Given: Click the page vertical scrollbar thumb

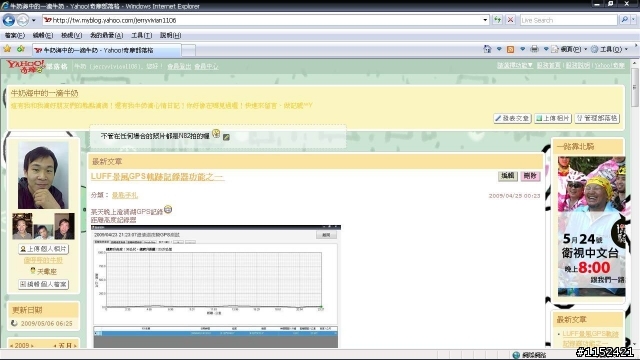Looking at the screenshot, I should (635, 87).
